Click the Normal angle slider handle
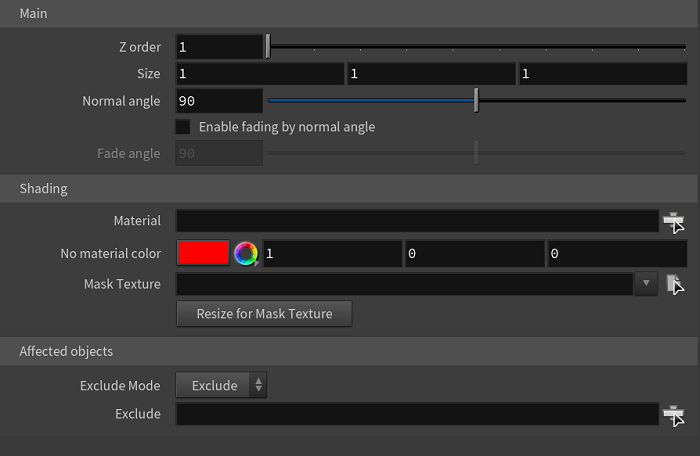The height and width of the screenshot is (456, 700). (x=476, y=100)
